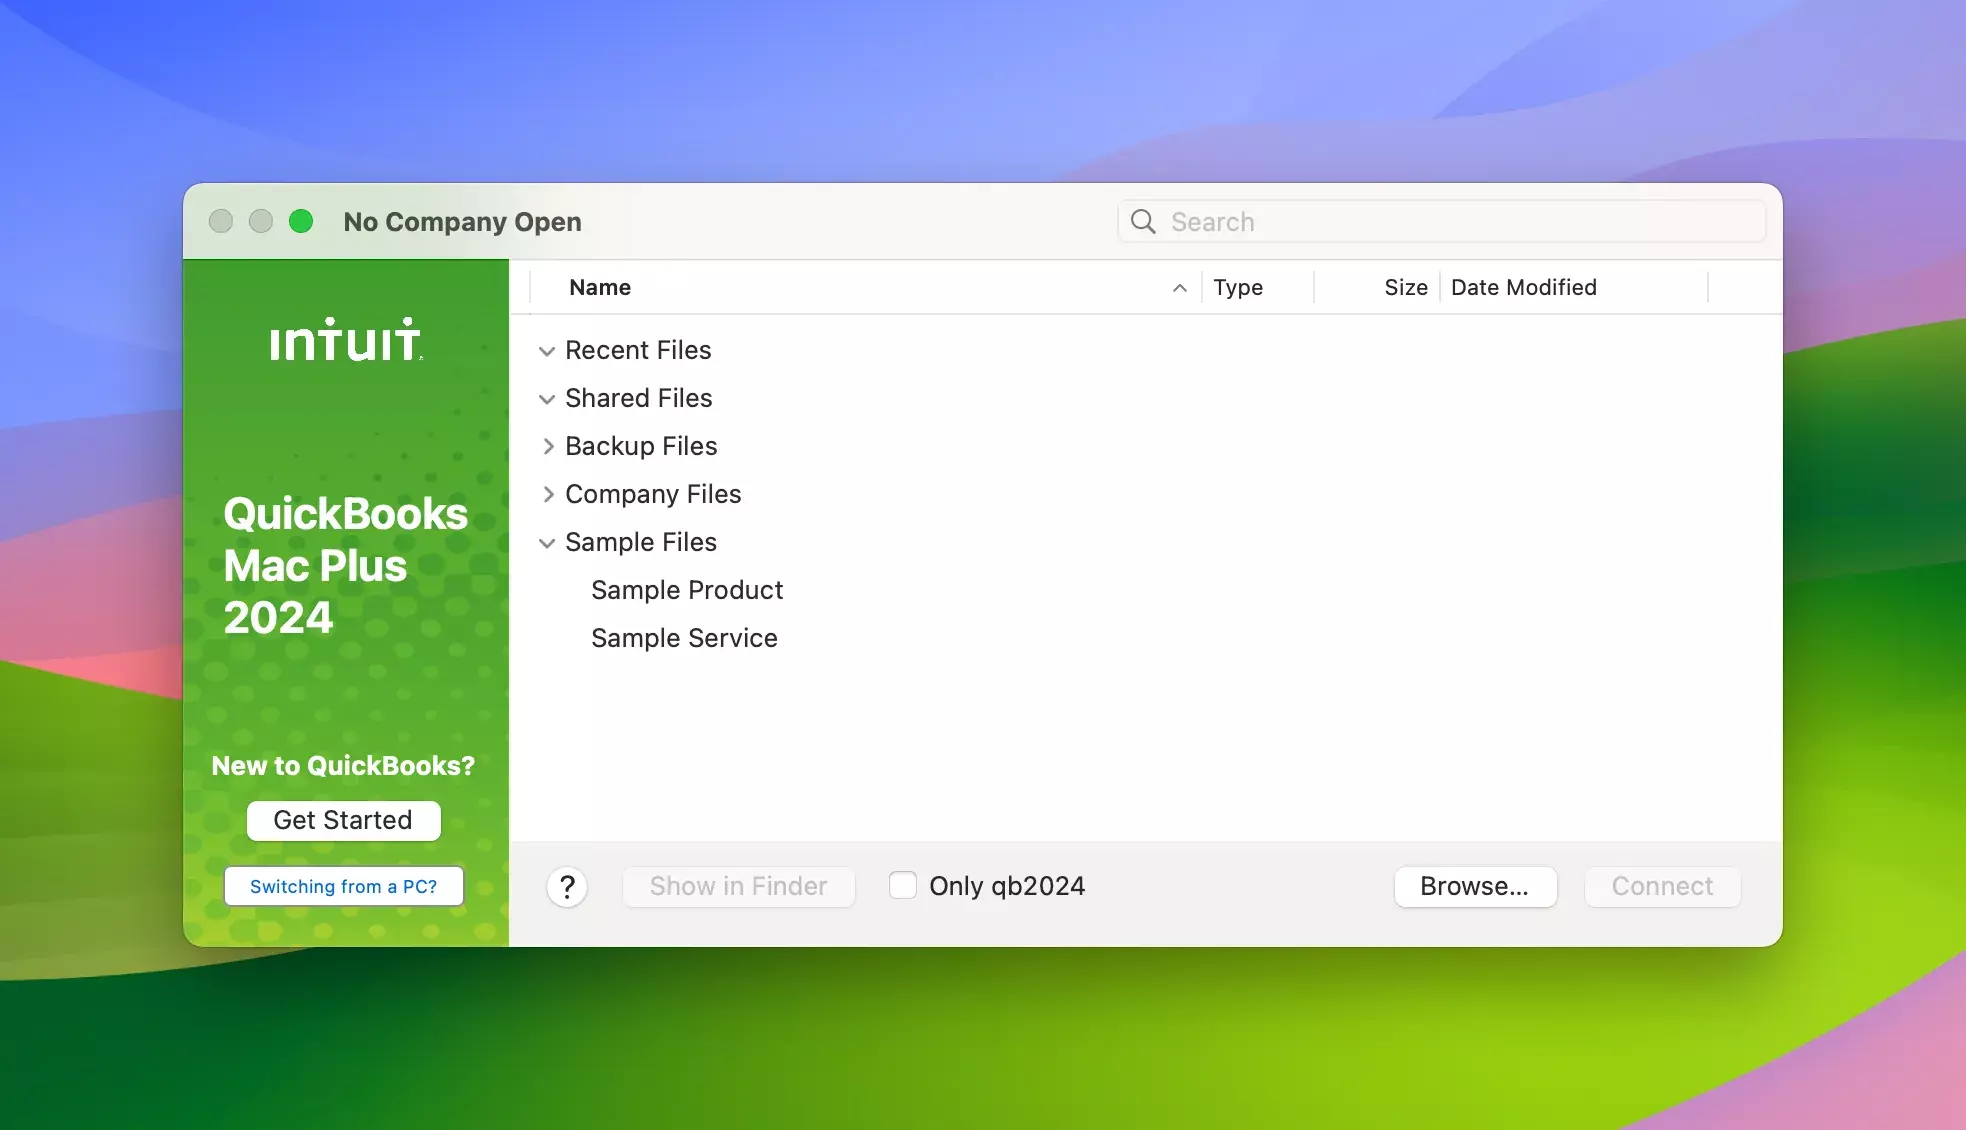Click the Name column sort arrow
The height and width of the screenshot is (1130, 1966).
point(1180,288)
